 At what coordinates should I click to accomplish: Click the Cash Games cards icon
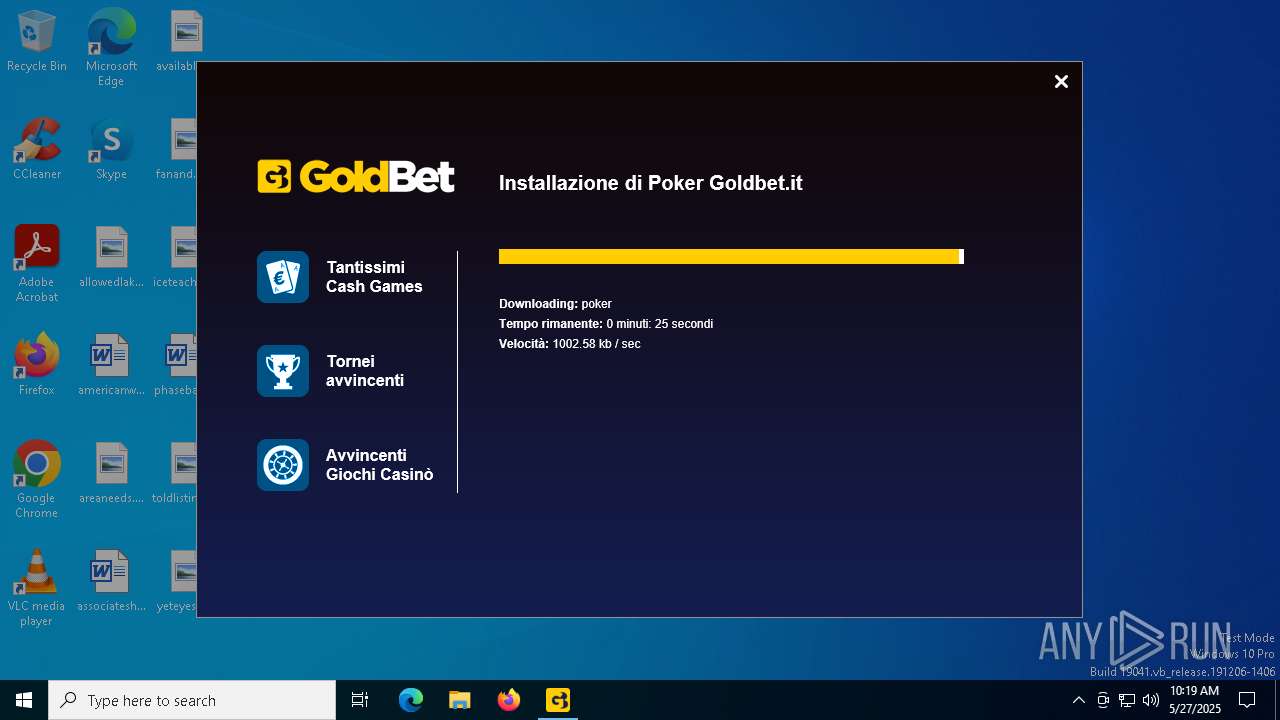283,277
